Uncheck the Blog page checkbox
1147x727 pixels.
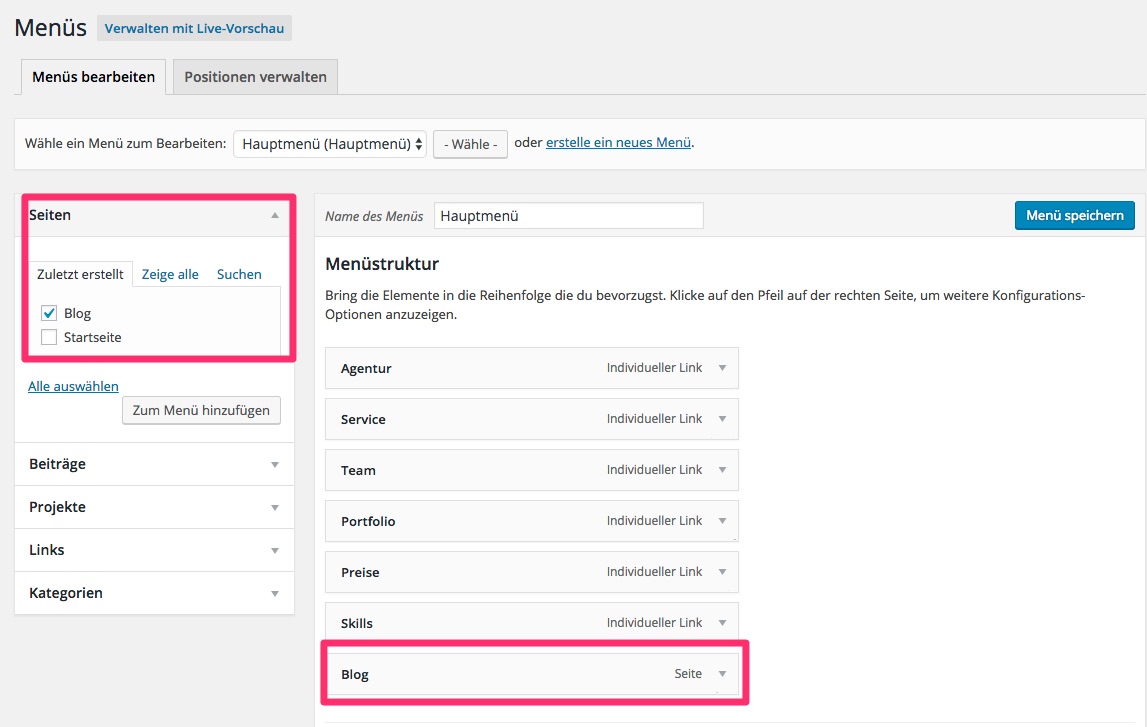click(x=49, y=313)
